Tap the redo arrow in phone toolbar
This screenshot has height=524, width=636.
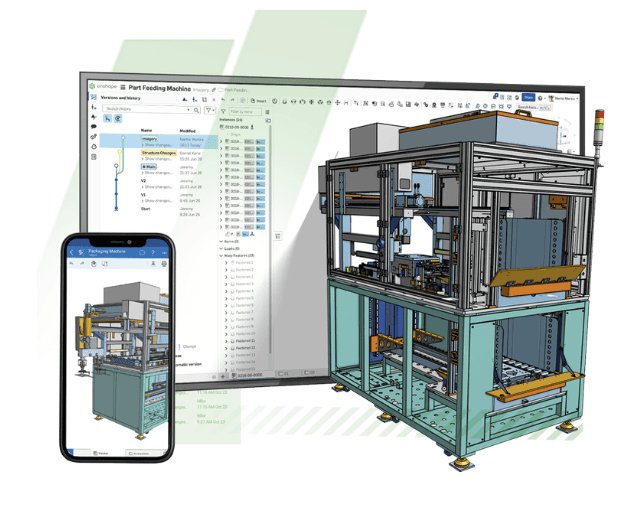pyautogui.click(x=82, y=263)
